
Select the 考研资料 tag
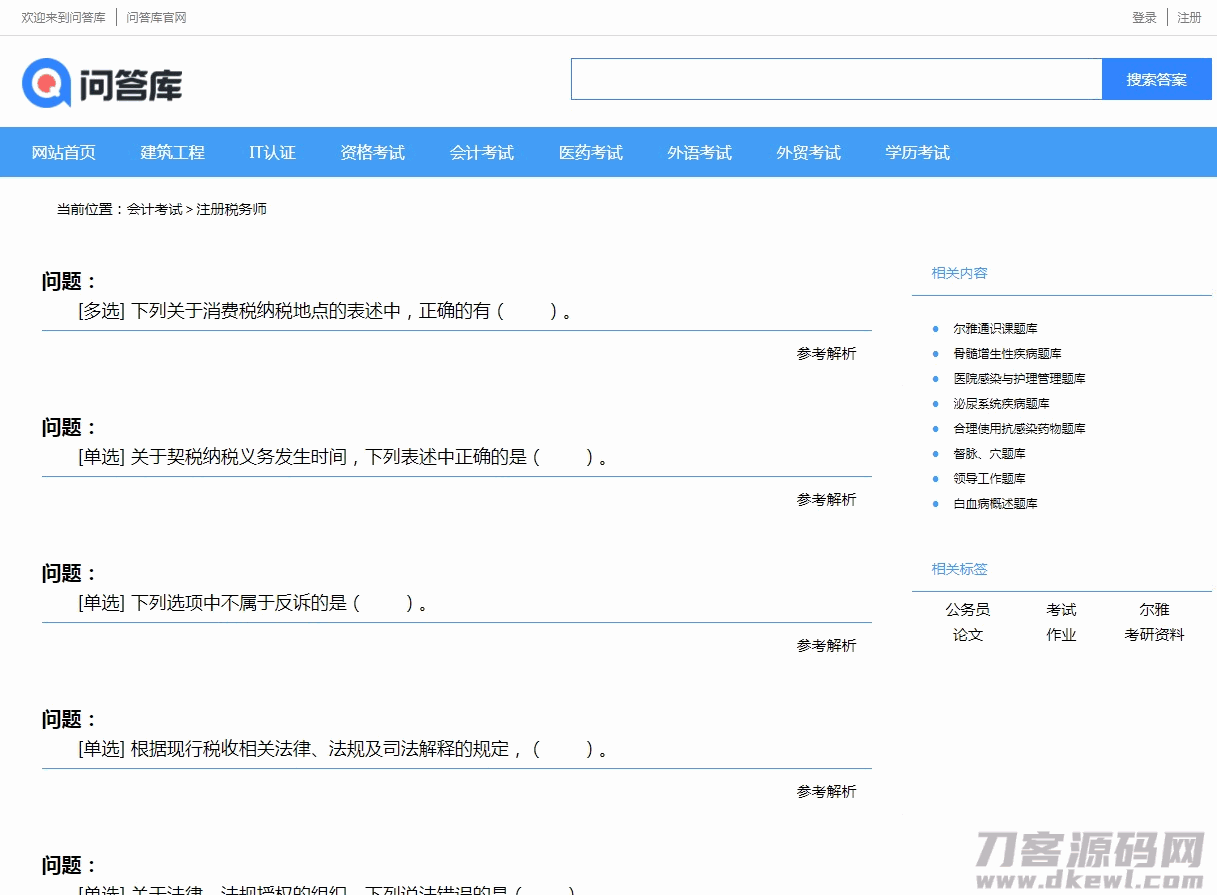pyautogui.click(x=1154, y=635)
